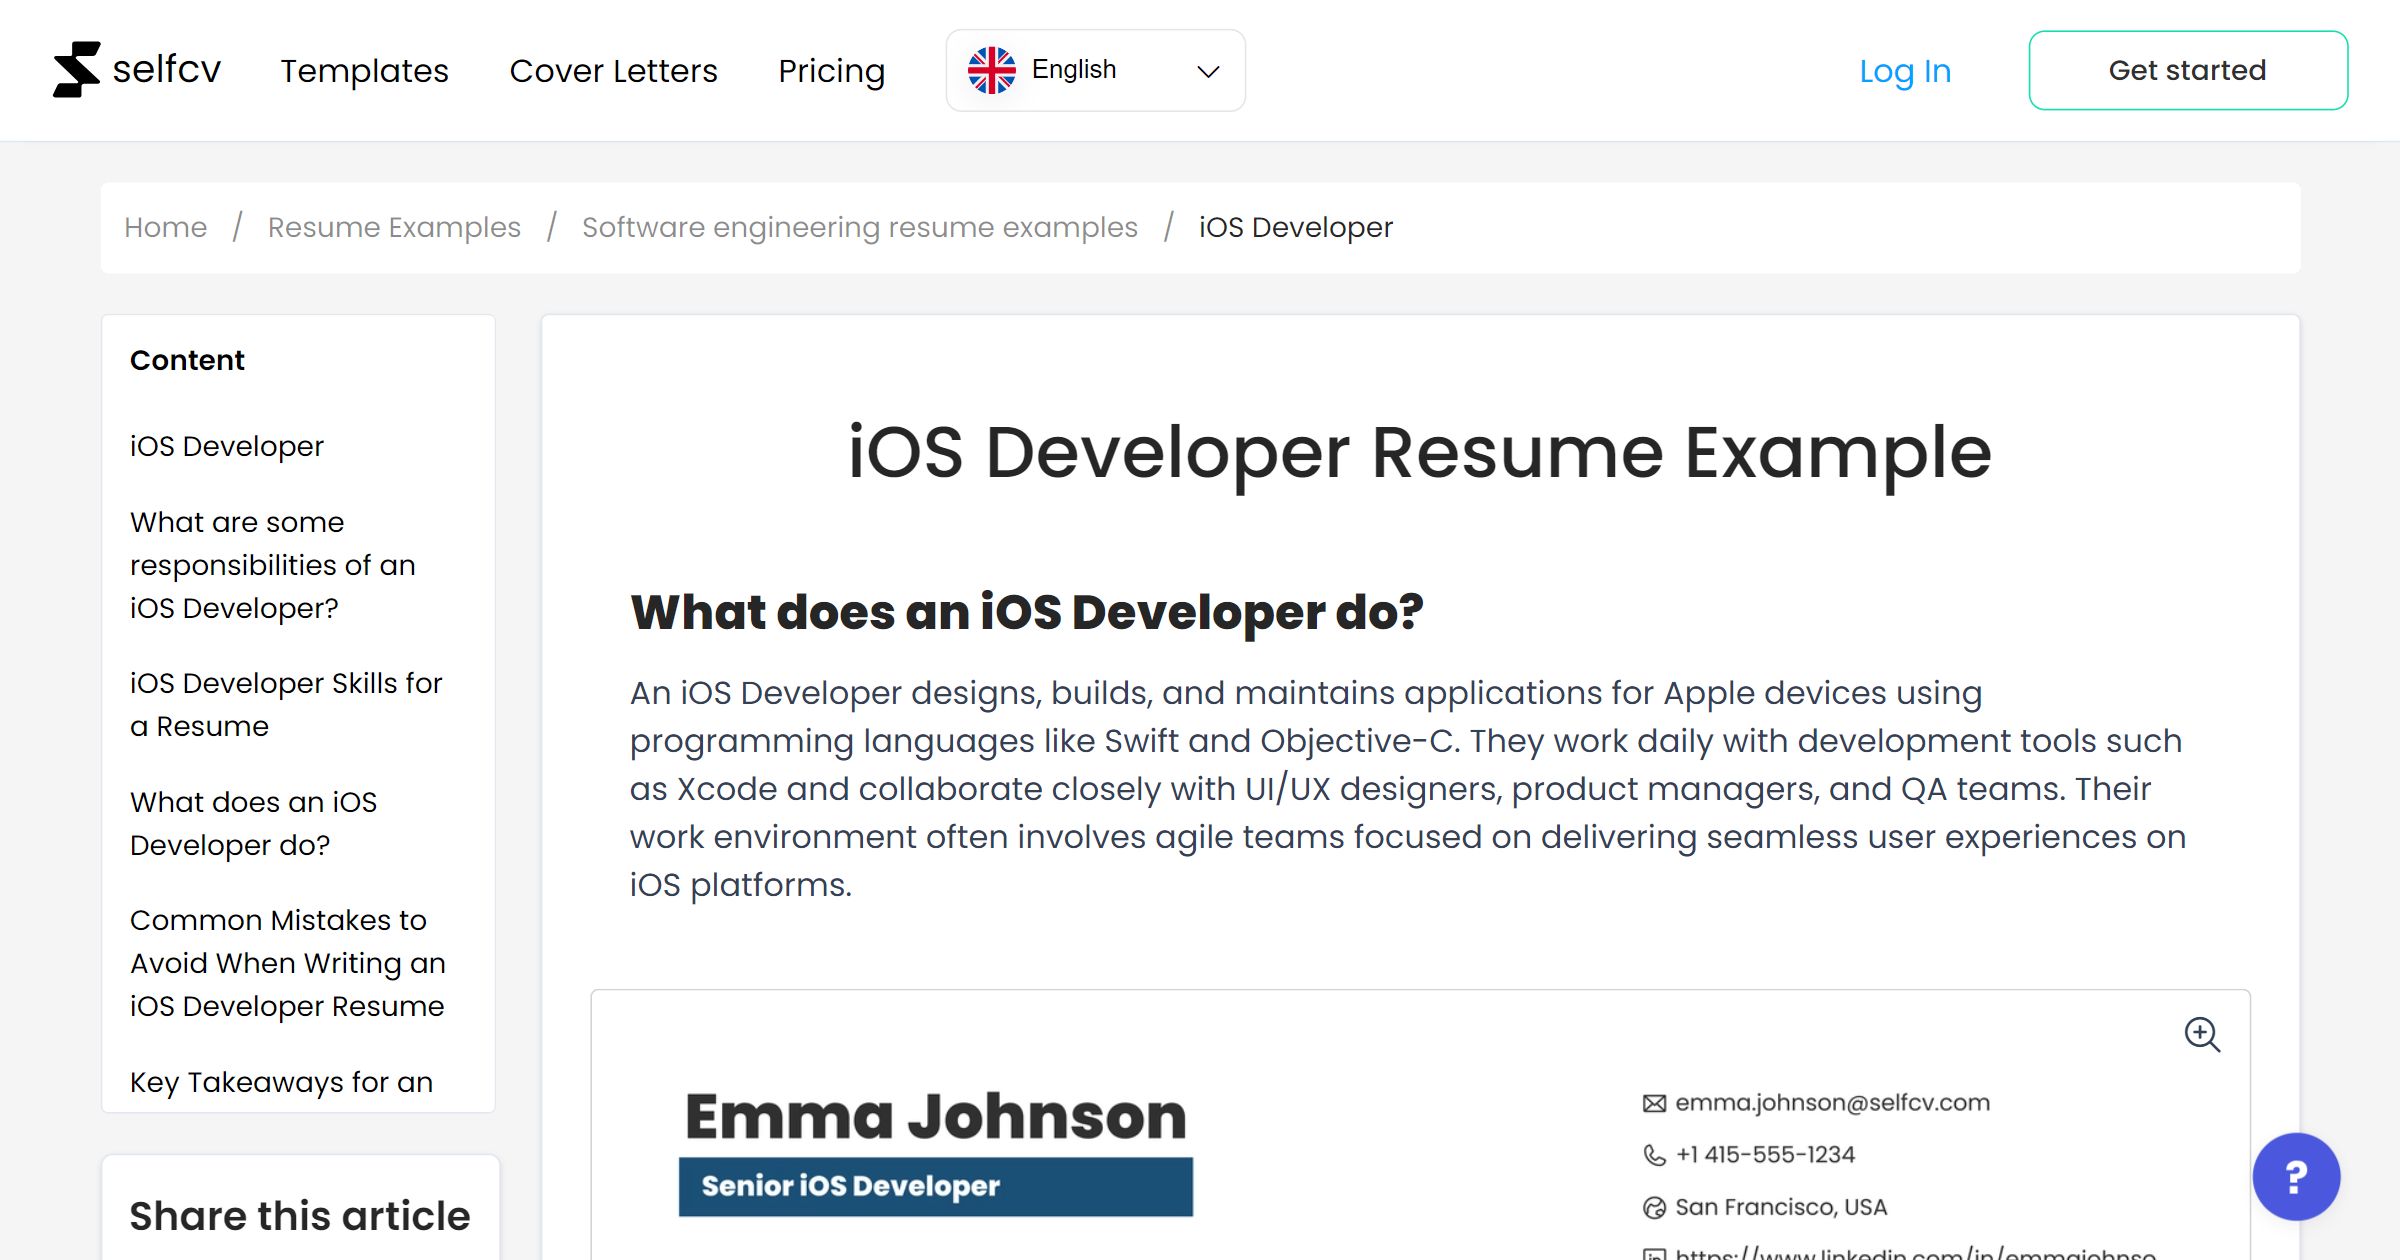Navigate to Home breadcrumb

166,227
